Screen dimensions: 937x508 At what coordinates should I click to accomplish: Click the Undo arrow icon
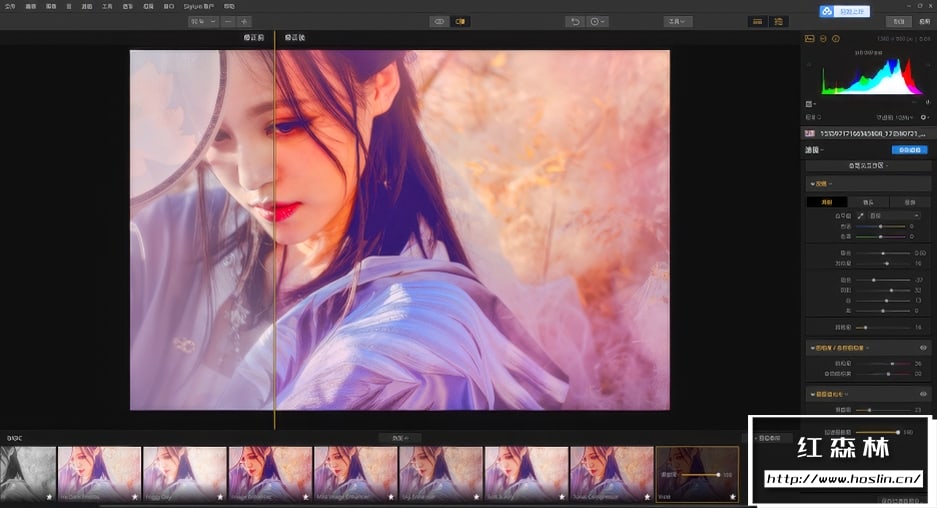pos(575,22)
